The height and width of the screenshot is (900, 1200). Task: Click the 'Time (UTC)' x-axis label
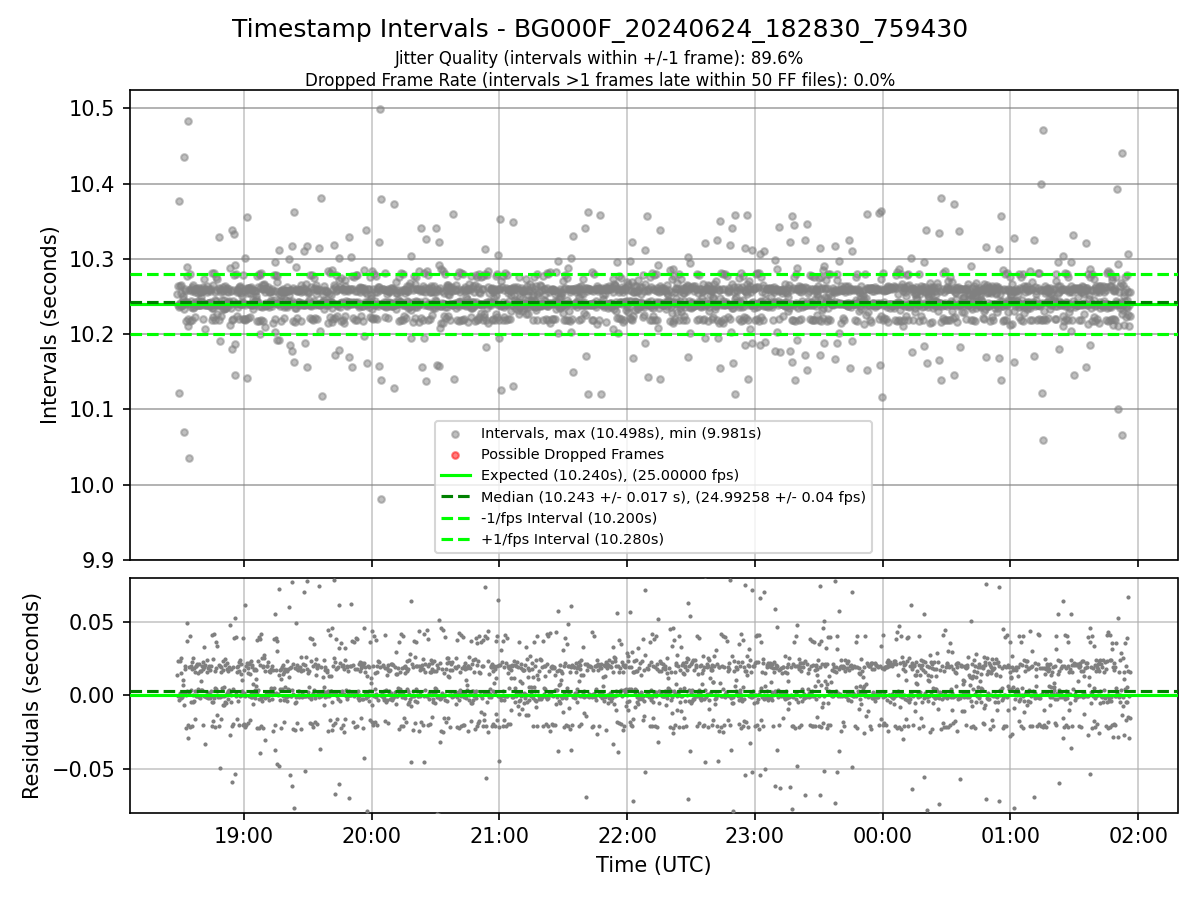point(653,865)
